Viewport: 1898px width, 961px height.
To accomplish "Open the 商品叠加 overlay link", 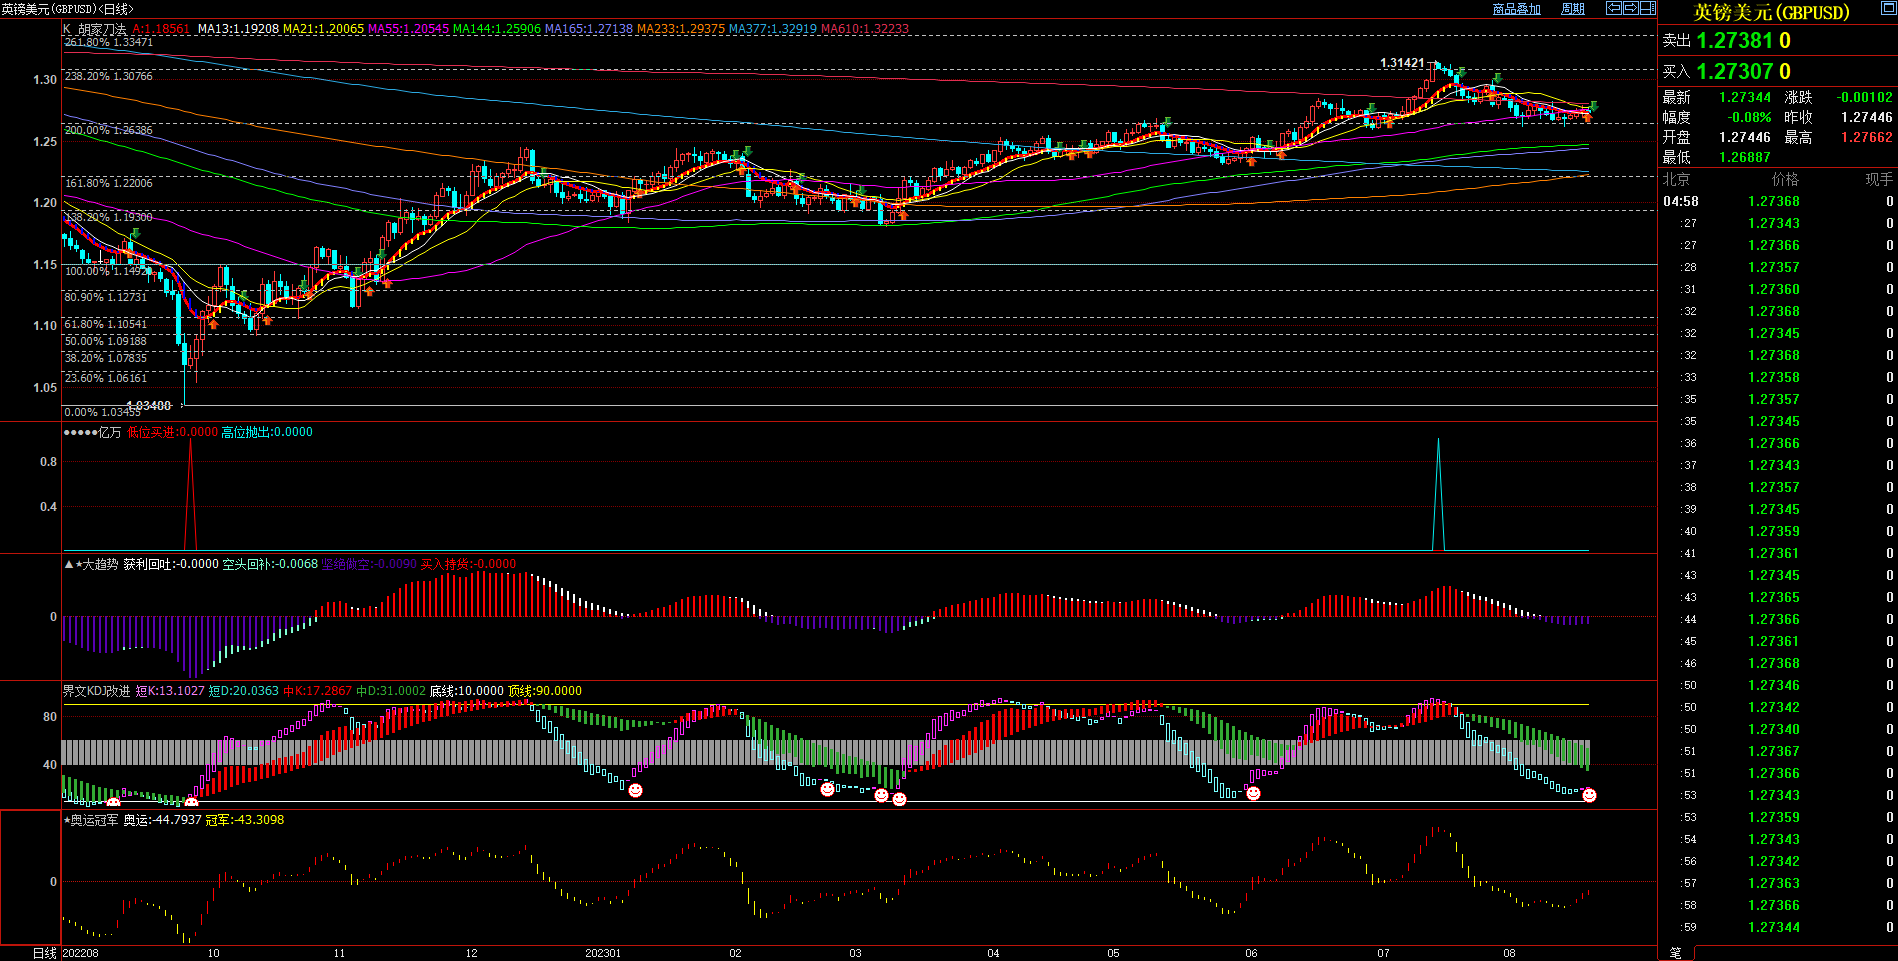I will [1516, 9].
